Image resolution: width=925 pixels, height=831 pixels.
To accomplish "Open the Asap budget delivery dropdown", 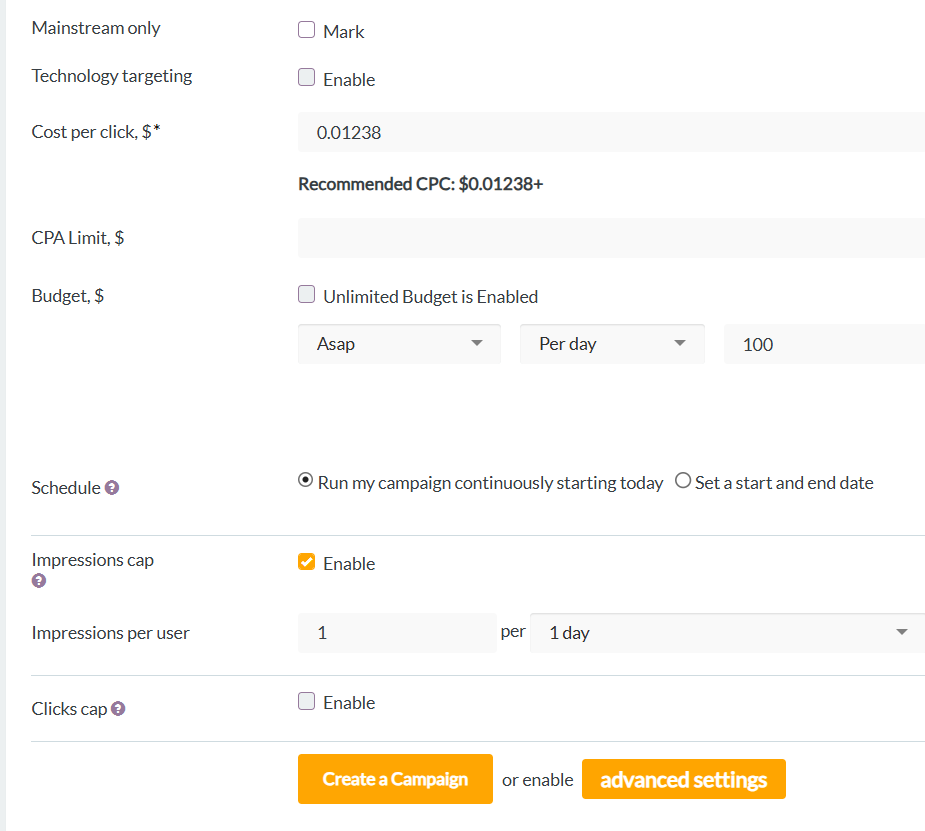I will point(399,344).
